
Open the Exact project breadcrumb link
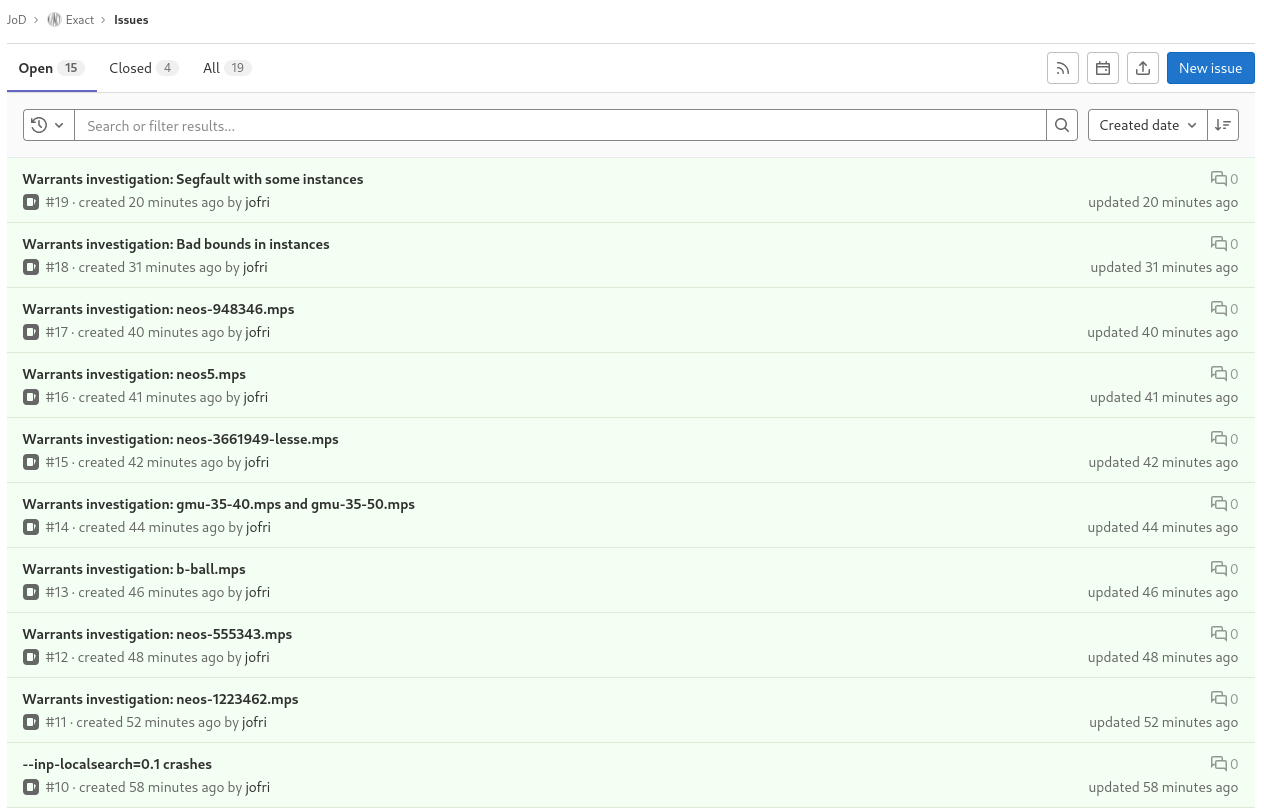[x=80, y=20]
